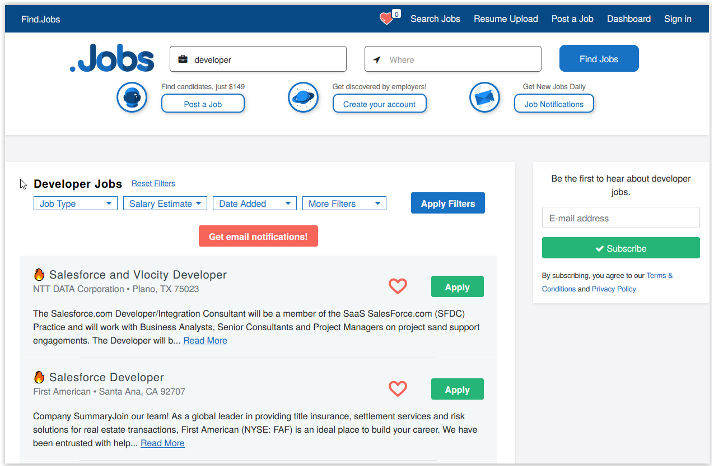Image resolution: width=712 pixels, height=466 pixels.
Task: Open Terms & Conditions link
Action: click(607, 282)
